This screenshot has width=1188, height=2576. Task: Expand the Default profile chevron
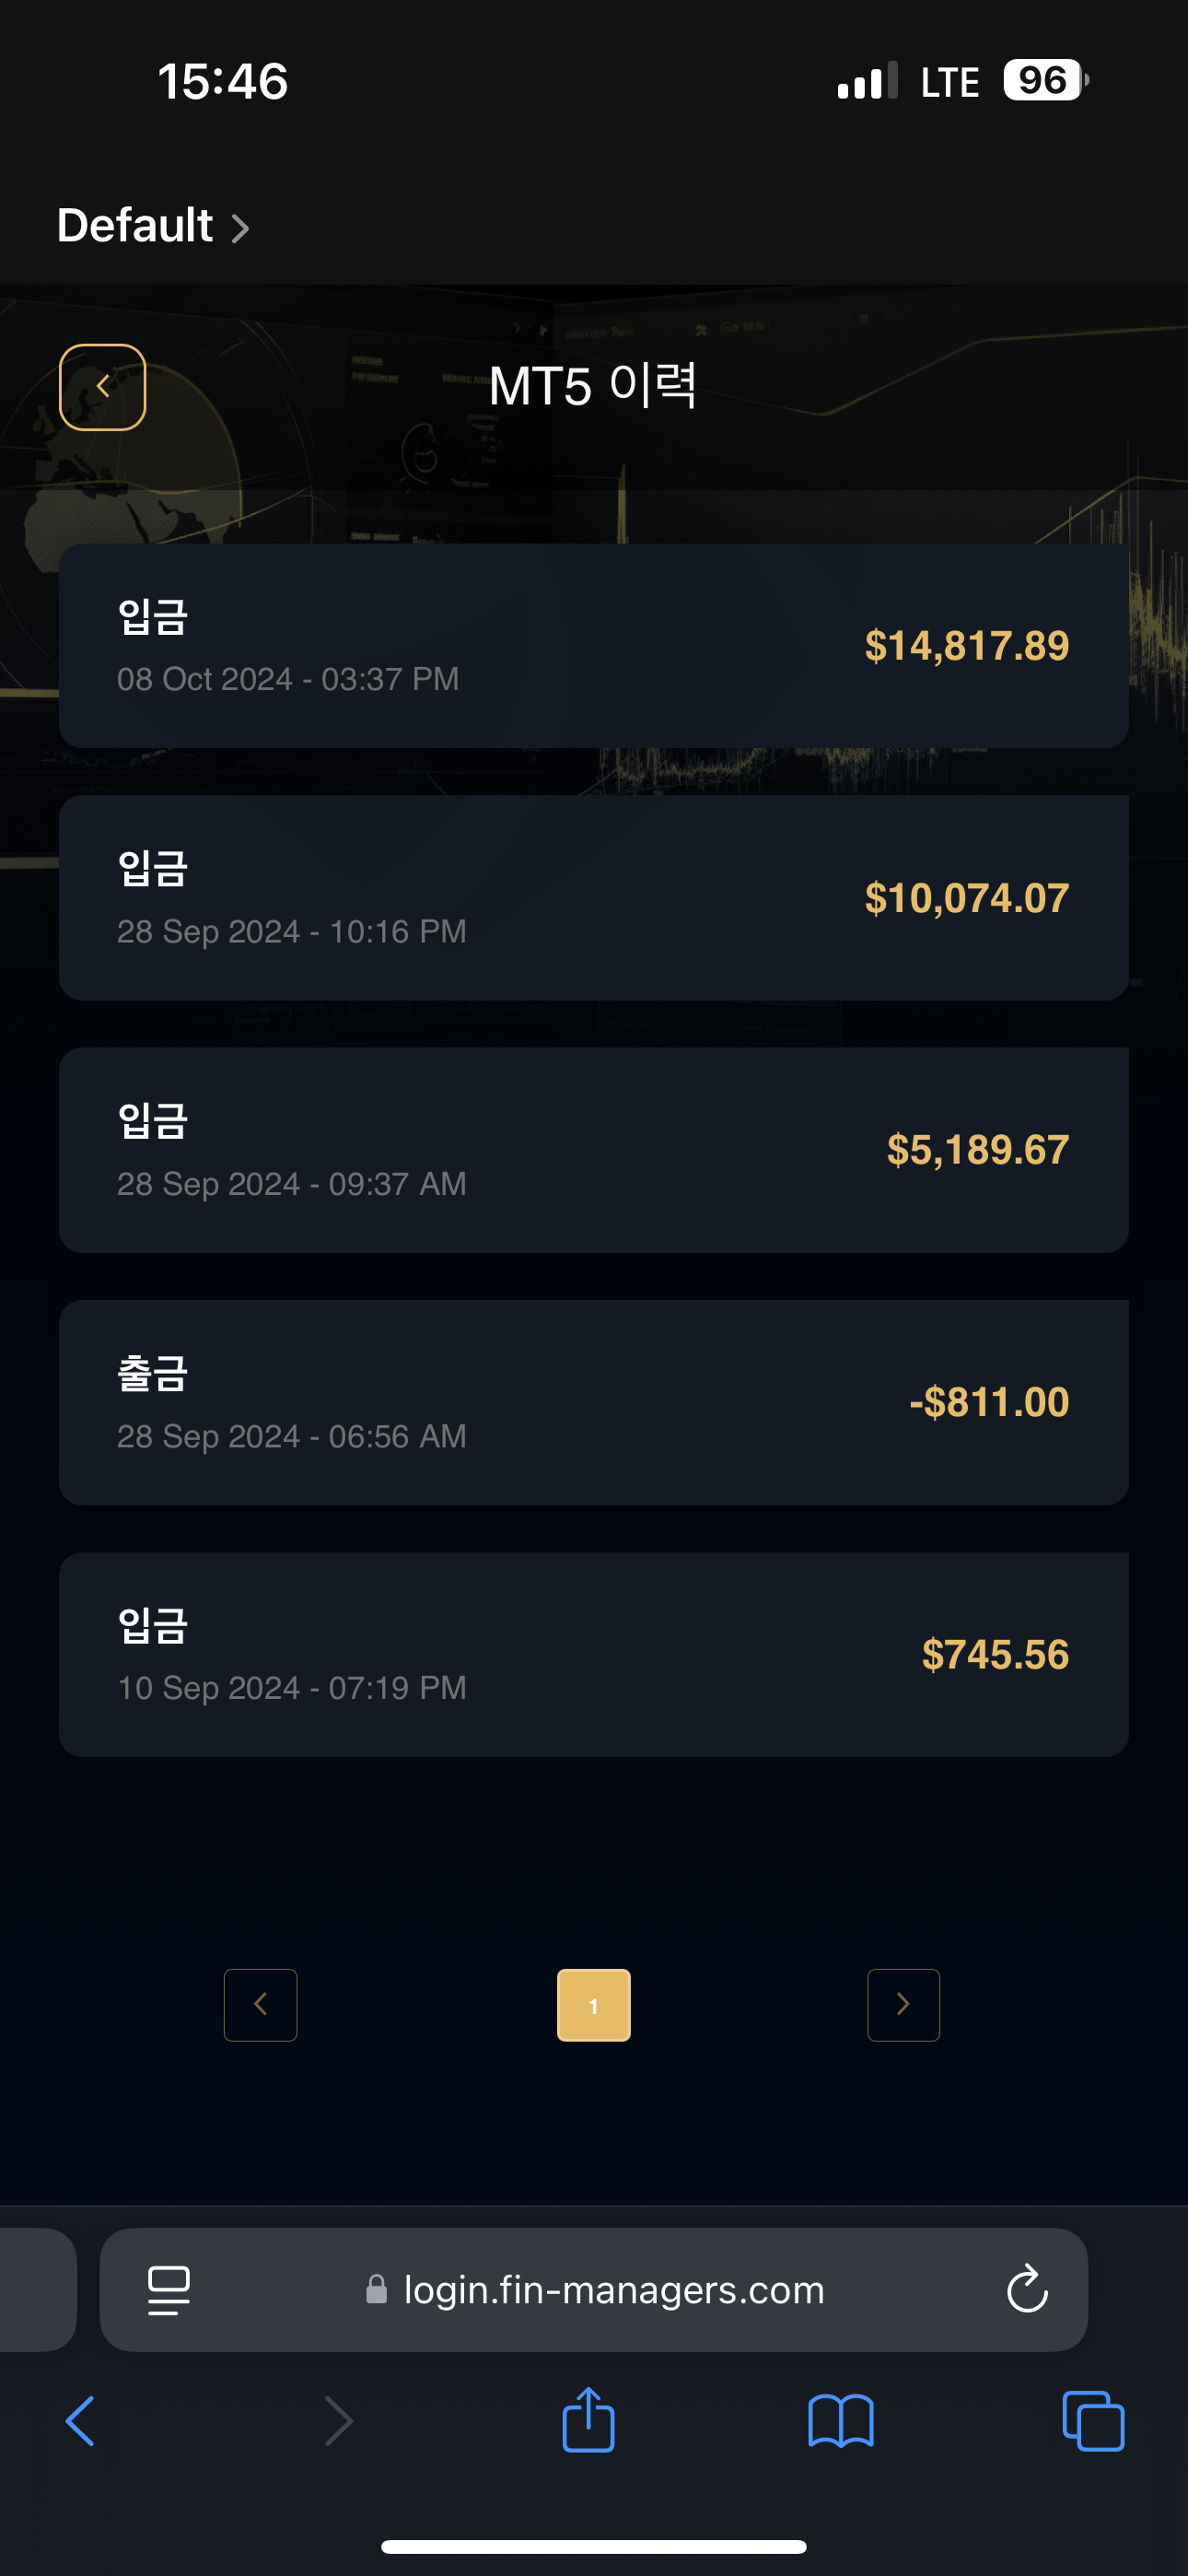(240, 228)
